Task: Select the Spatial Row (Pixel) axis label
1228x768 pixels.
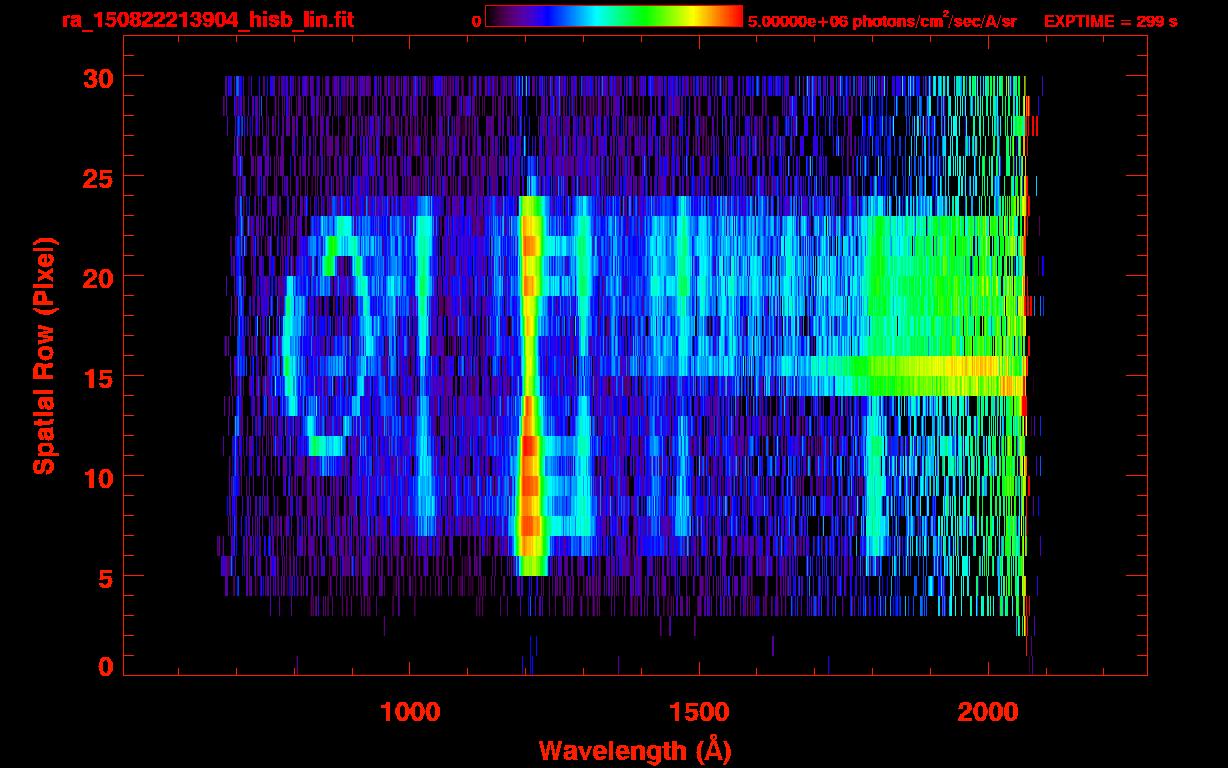Action: point(44,355)
